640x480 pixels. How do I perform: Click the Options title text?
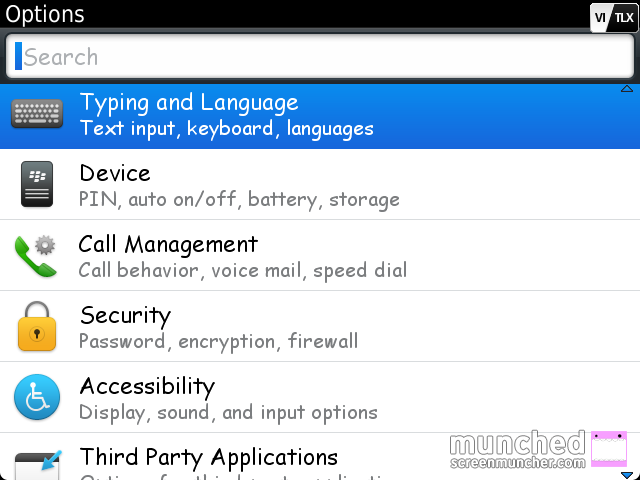click(x=45, y=14)
